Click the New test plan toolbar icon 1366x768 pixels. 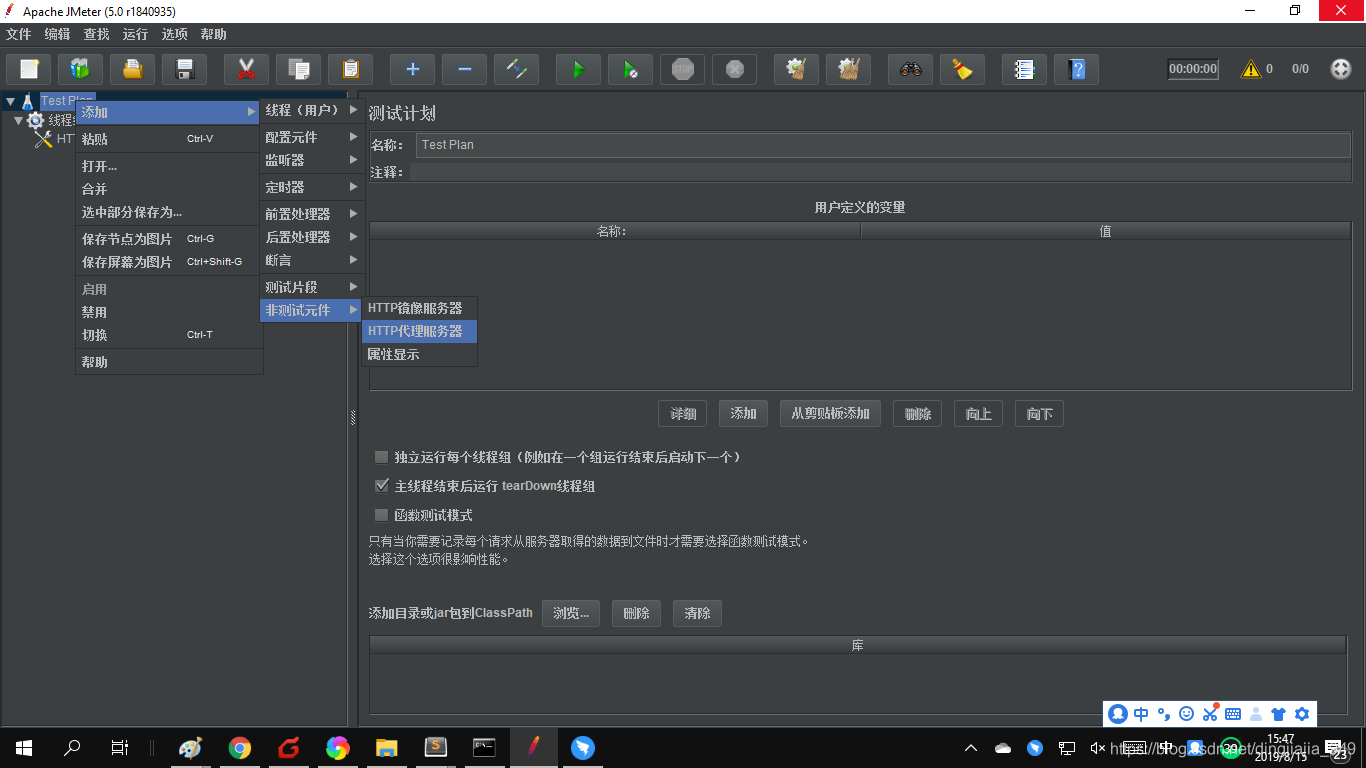point(29,69)
